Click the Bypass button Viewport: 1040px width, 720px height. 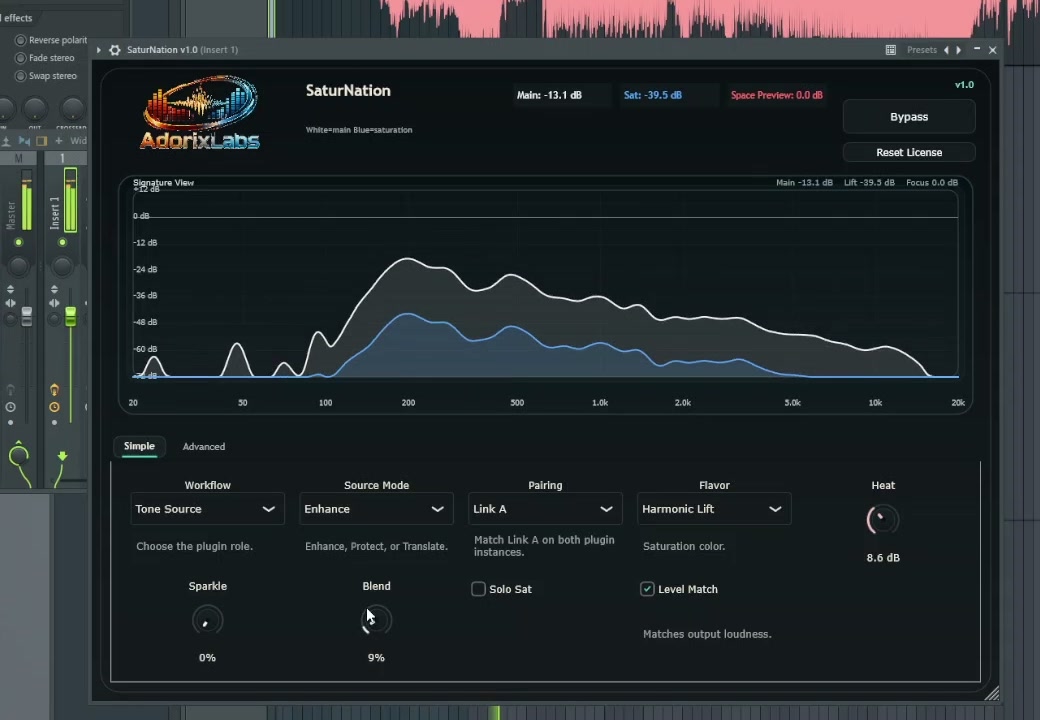(909, 117)
